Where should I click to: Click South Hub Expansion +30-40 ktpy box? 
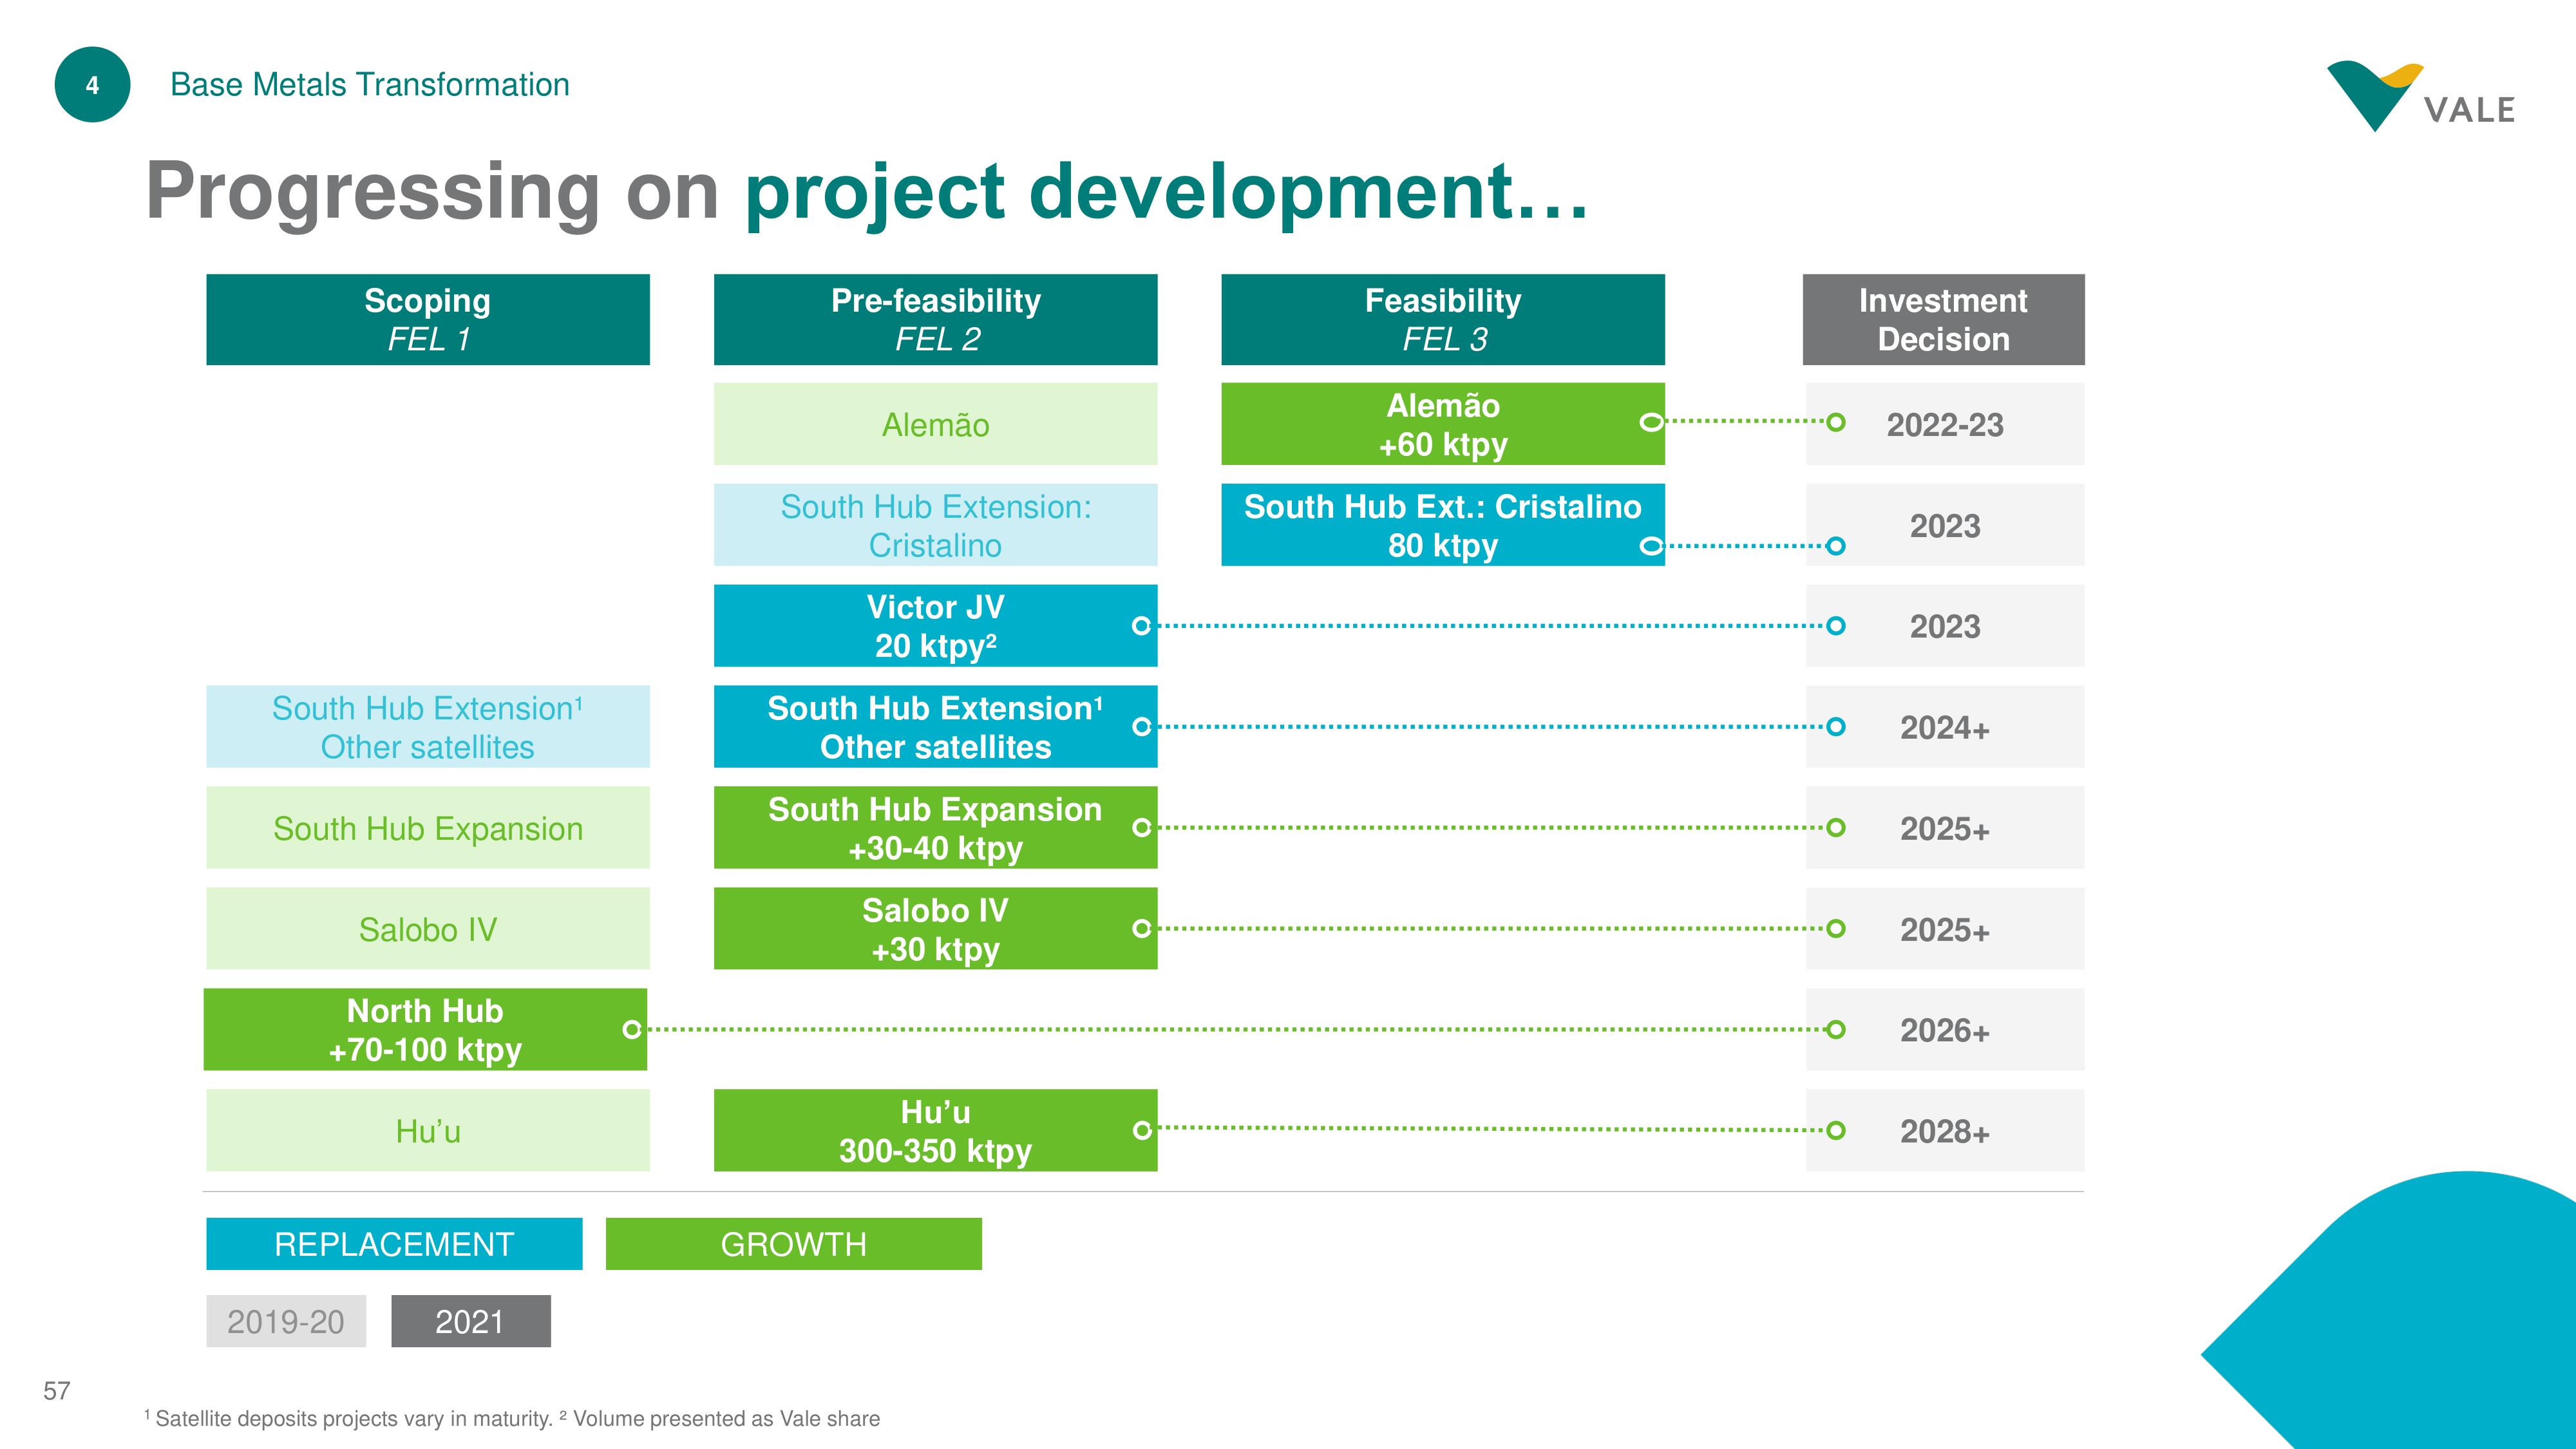click(x=935, y=828)
